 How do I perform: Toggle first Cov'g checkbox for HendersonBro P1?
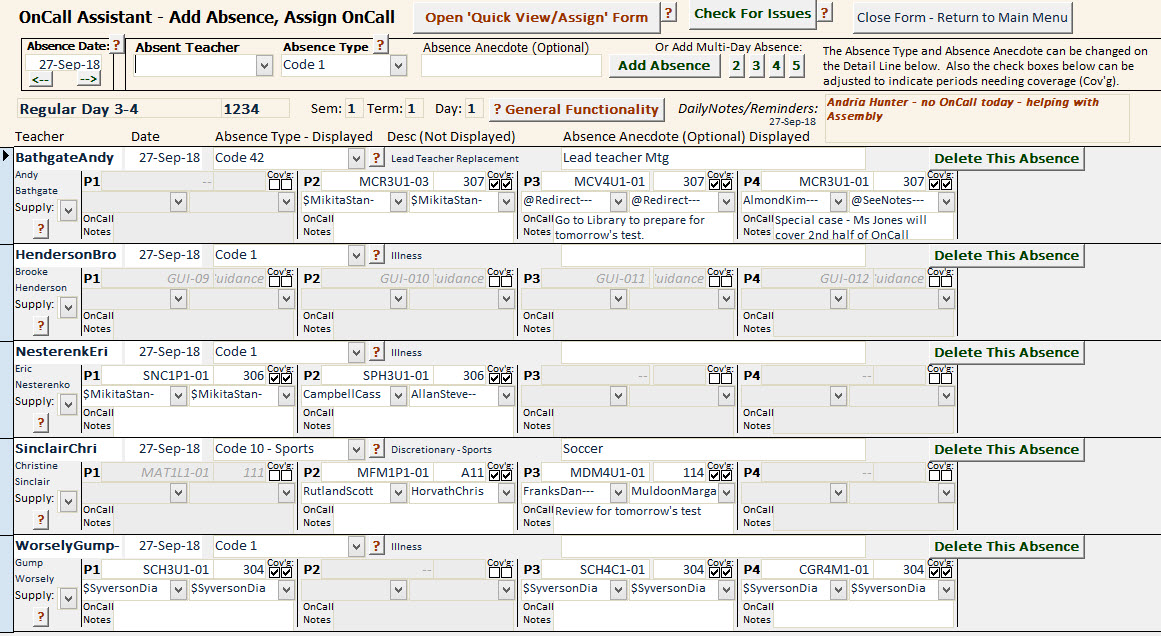click(274, 280)
